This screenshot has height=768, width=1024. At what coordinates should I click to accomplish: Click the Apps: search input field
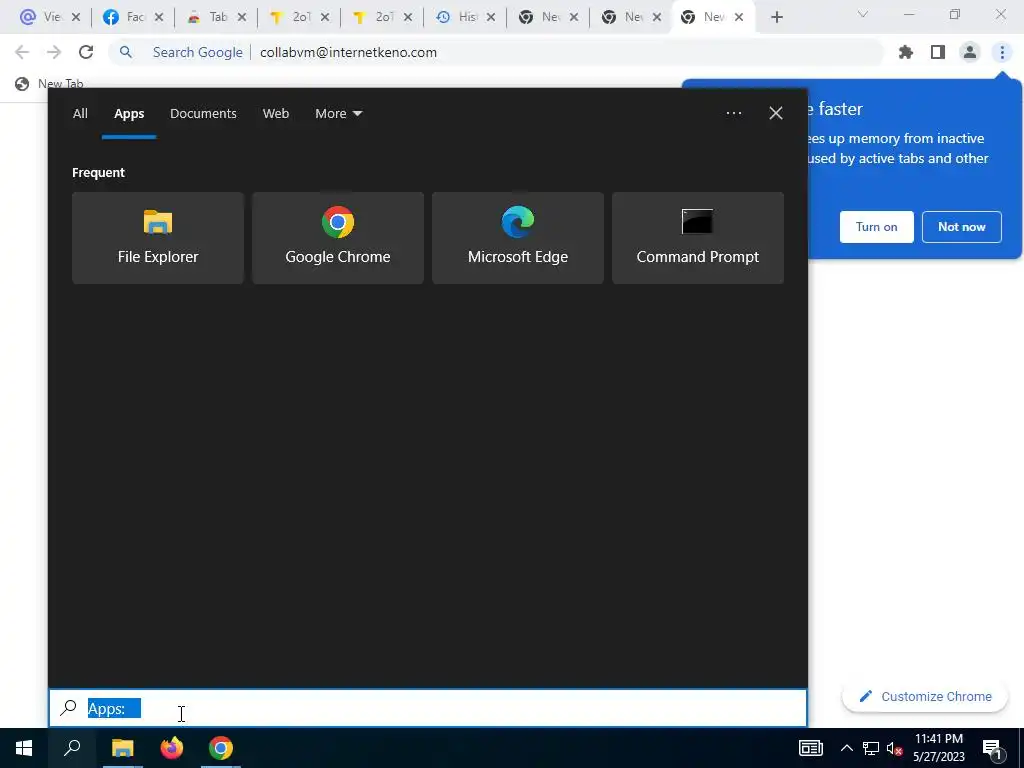pos(428,708)
